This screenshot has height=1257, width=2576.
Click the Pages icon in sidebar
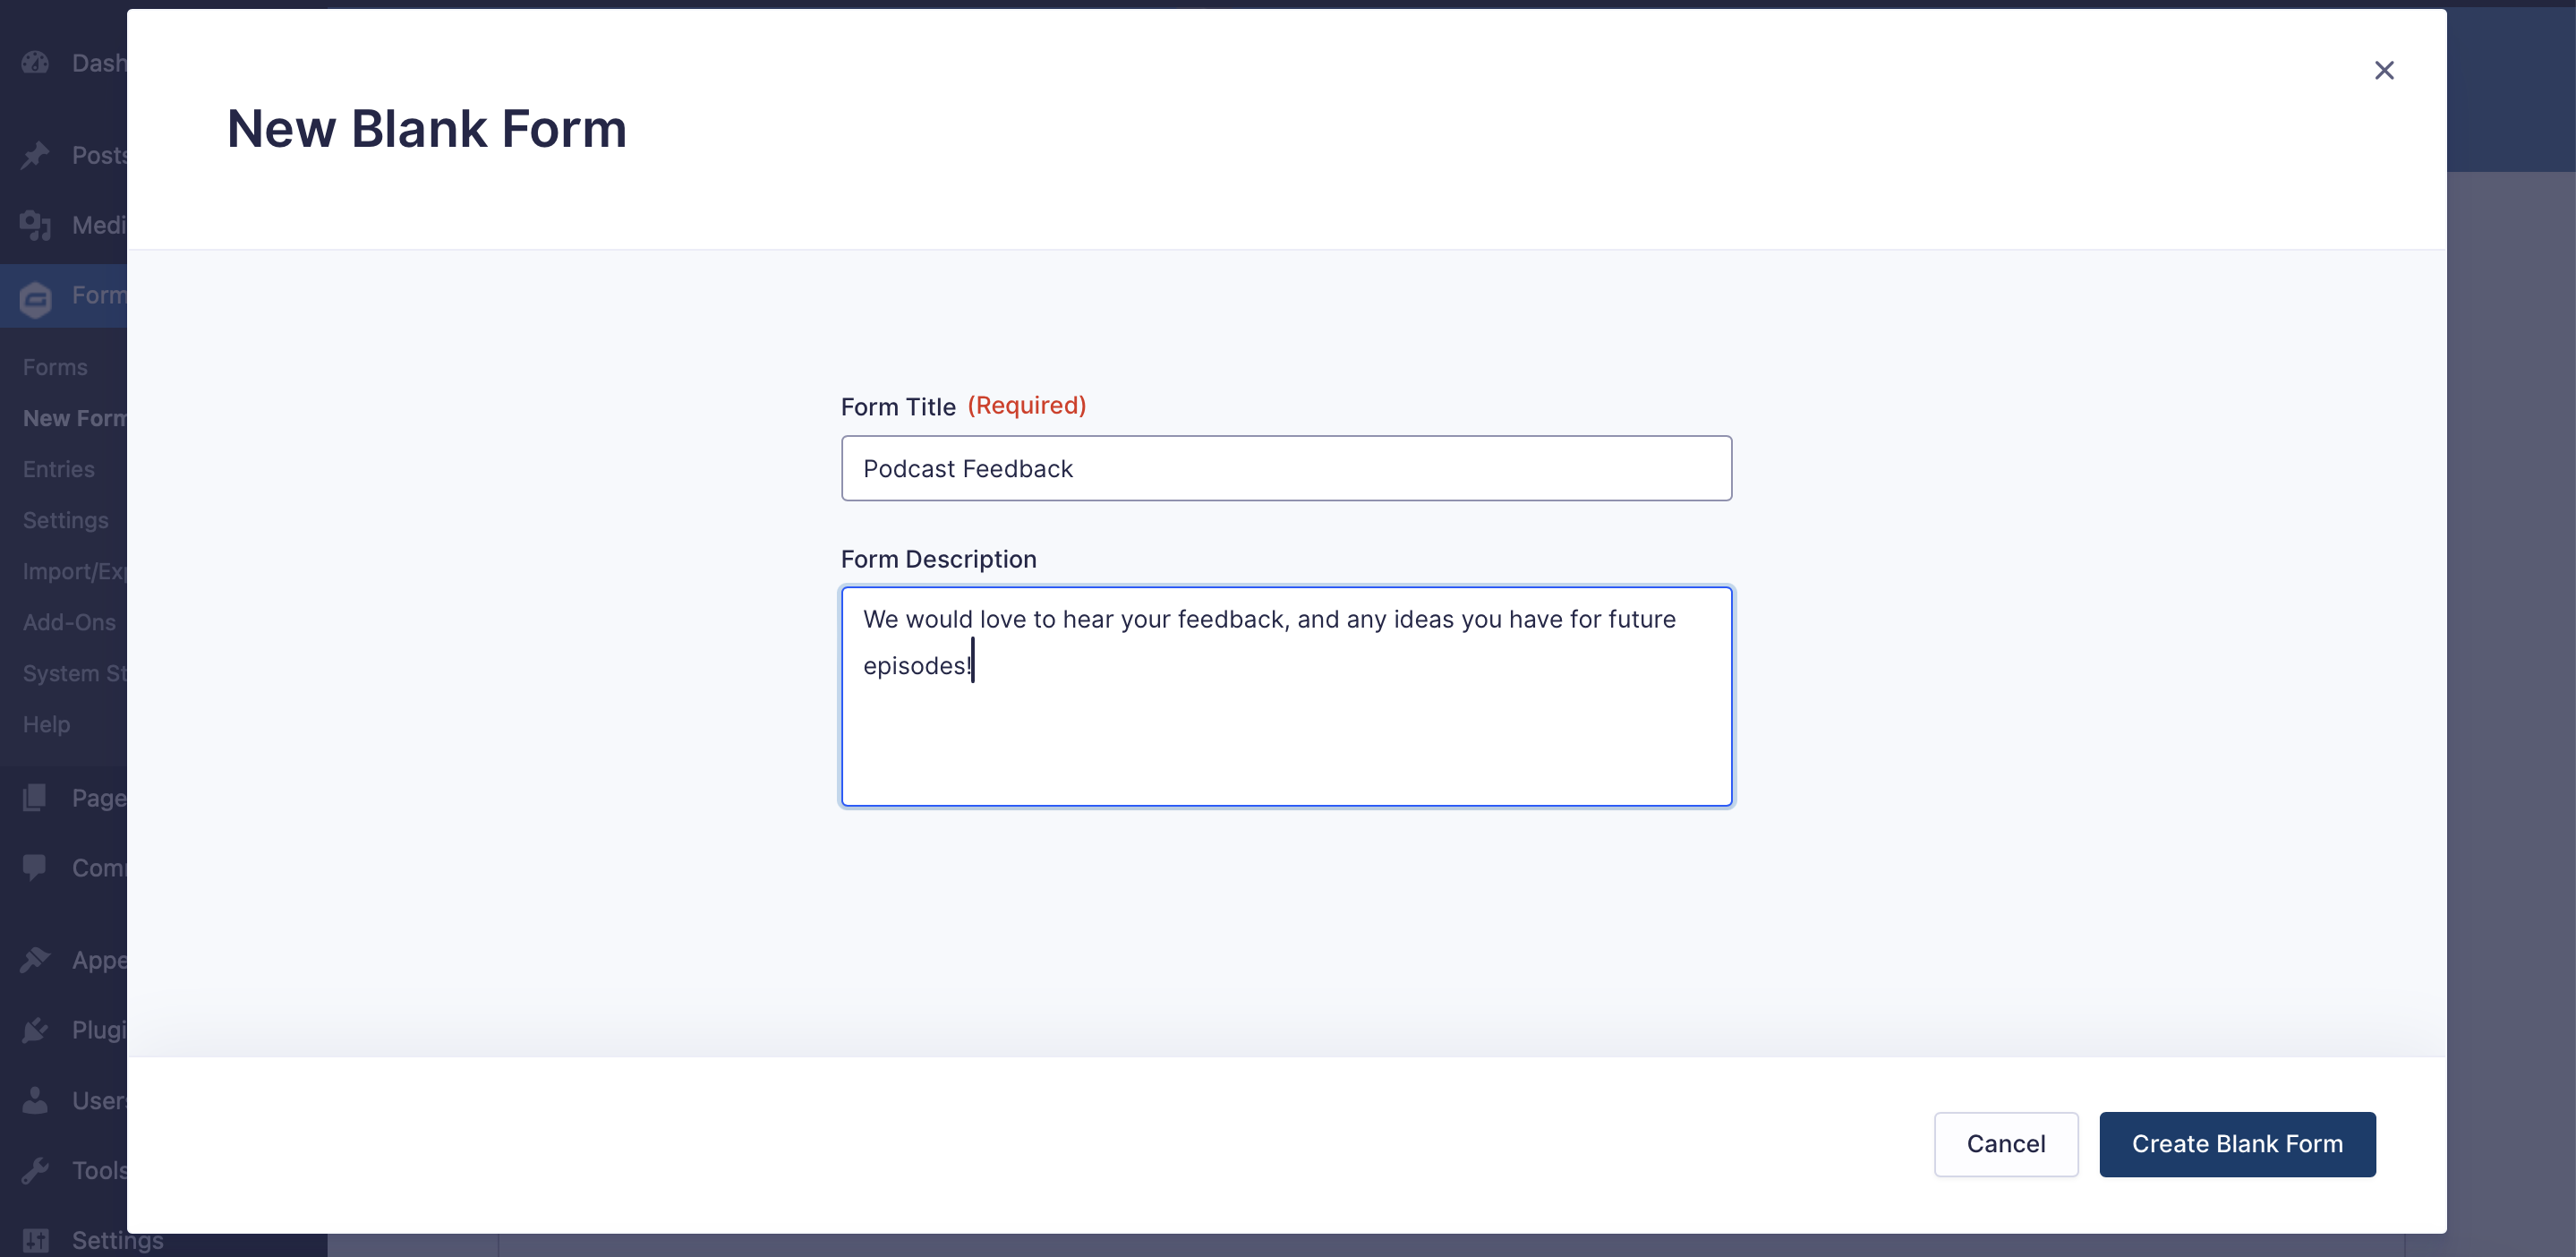point(35,798)
